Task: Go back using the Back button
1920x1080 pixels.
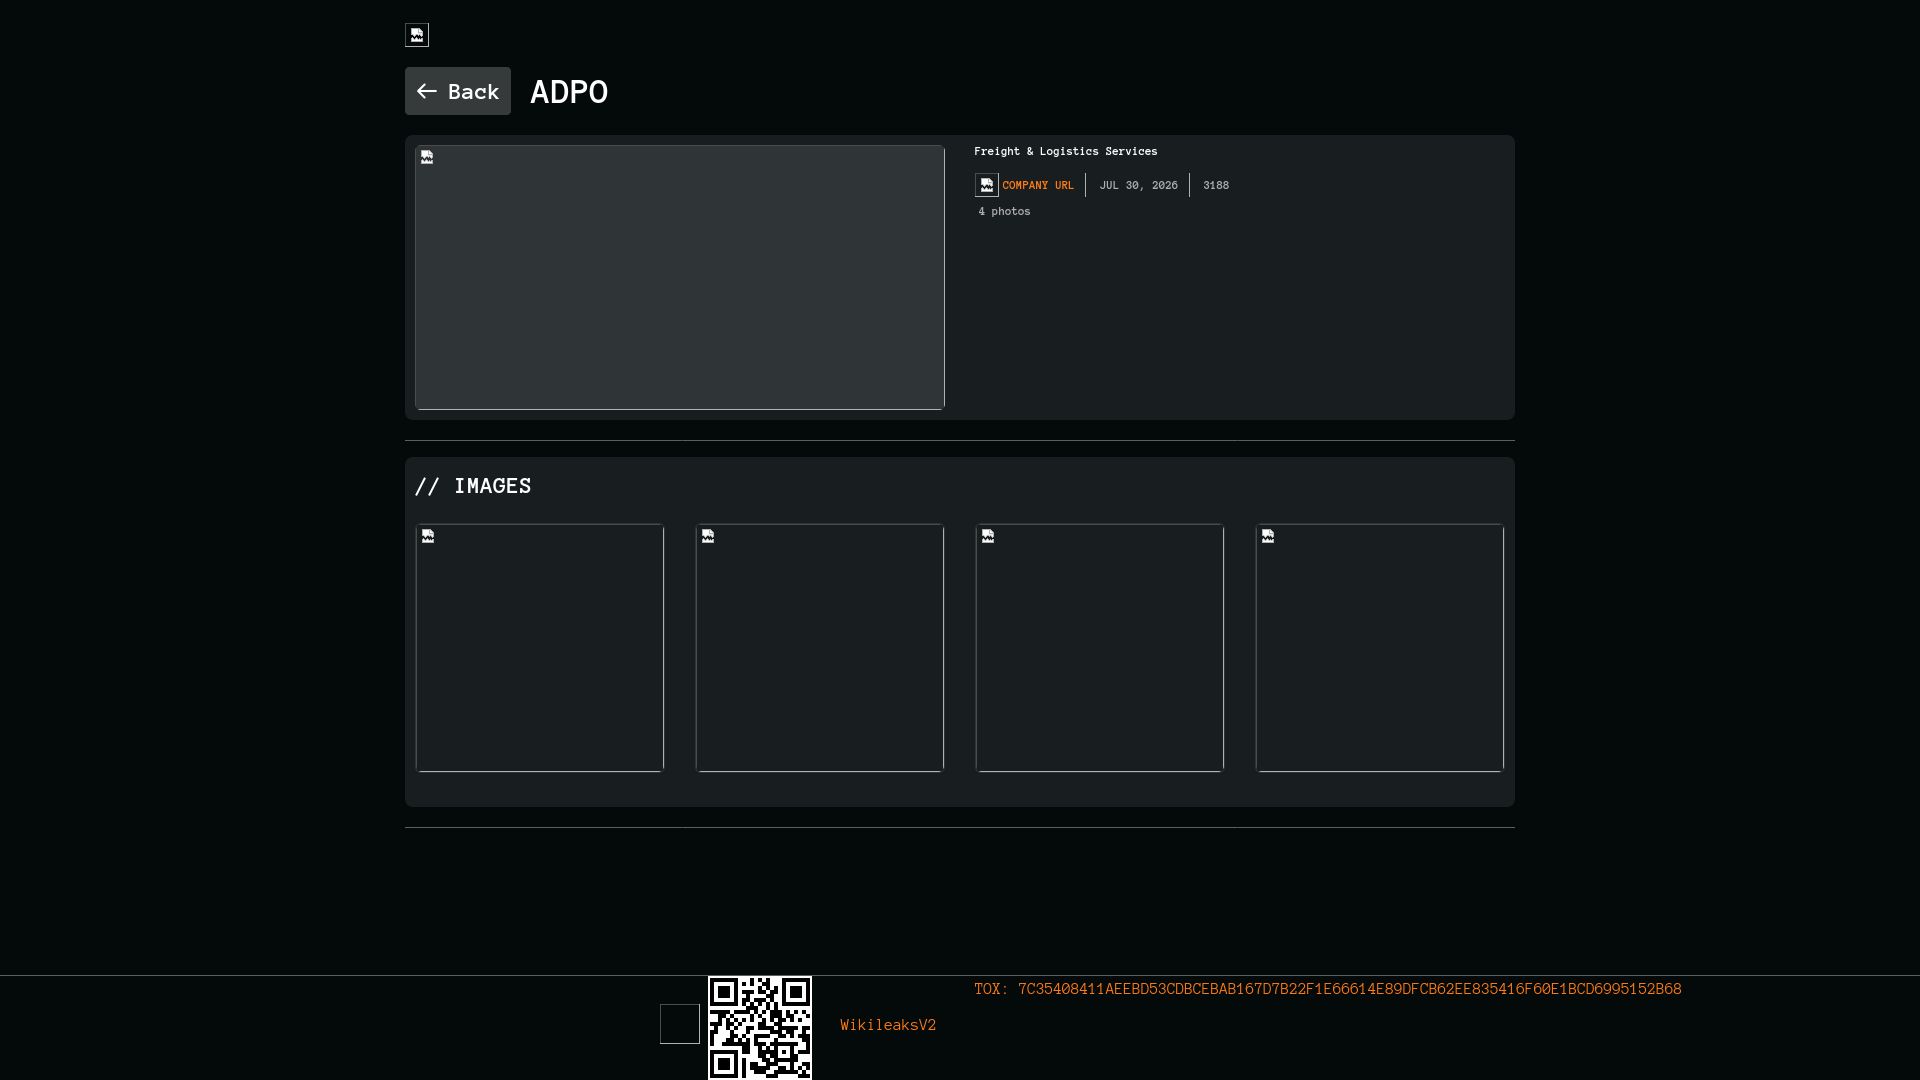Action: tap(458, 91)
